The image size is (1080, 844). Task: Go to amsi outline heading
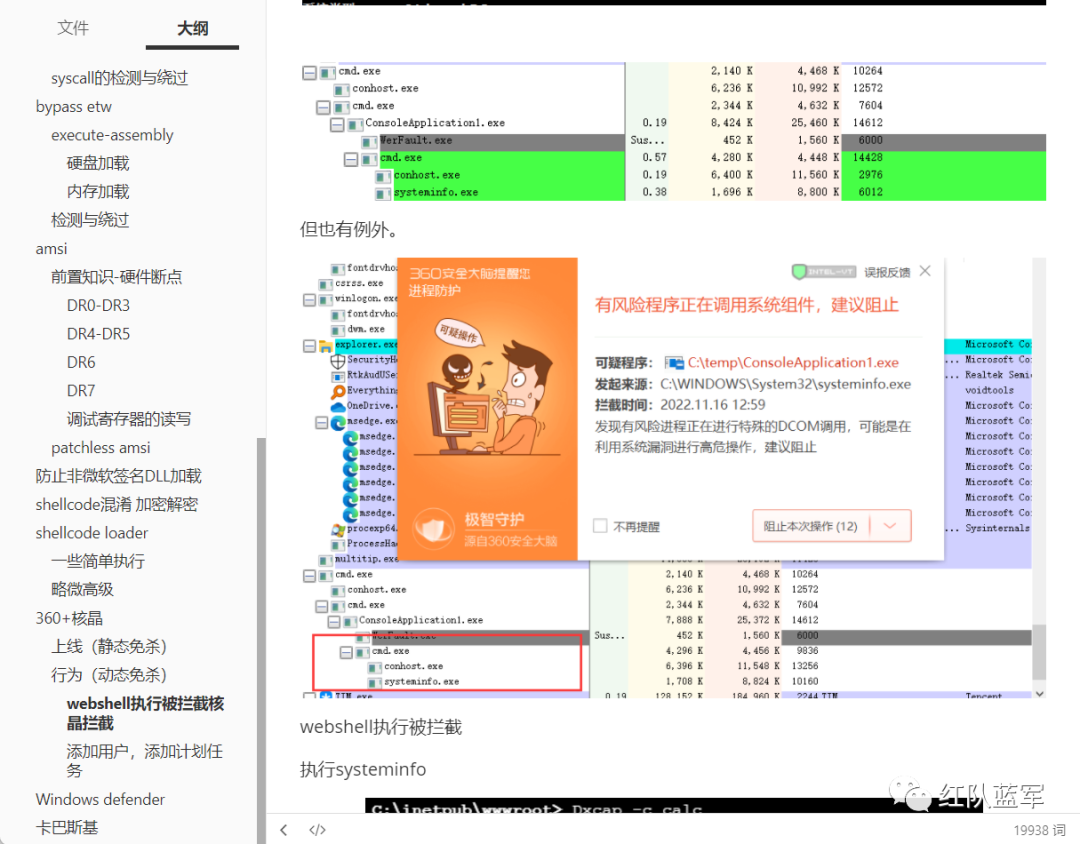(52, 249)
